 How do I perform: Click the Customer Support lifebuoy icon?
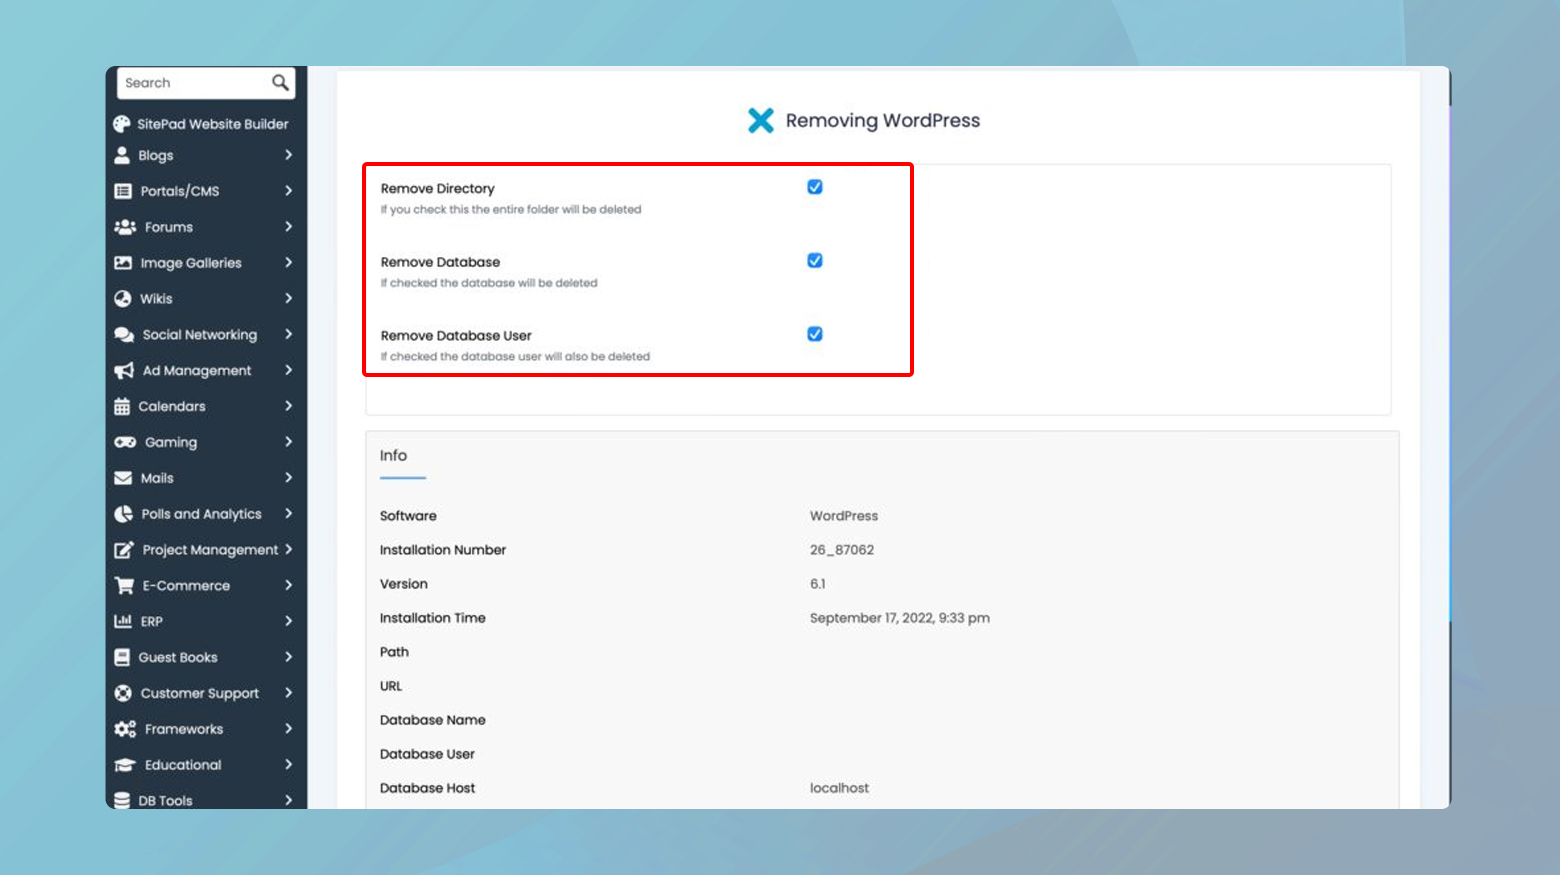point(123,693)
